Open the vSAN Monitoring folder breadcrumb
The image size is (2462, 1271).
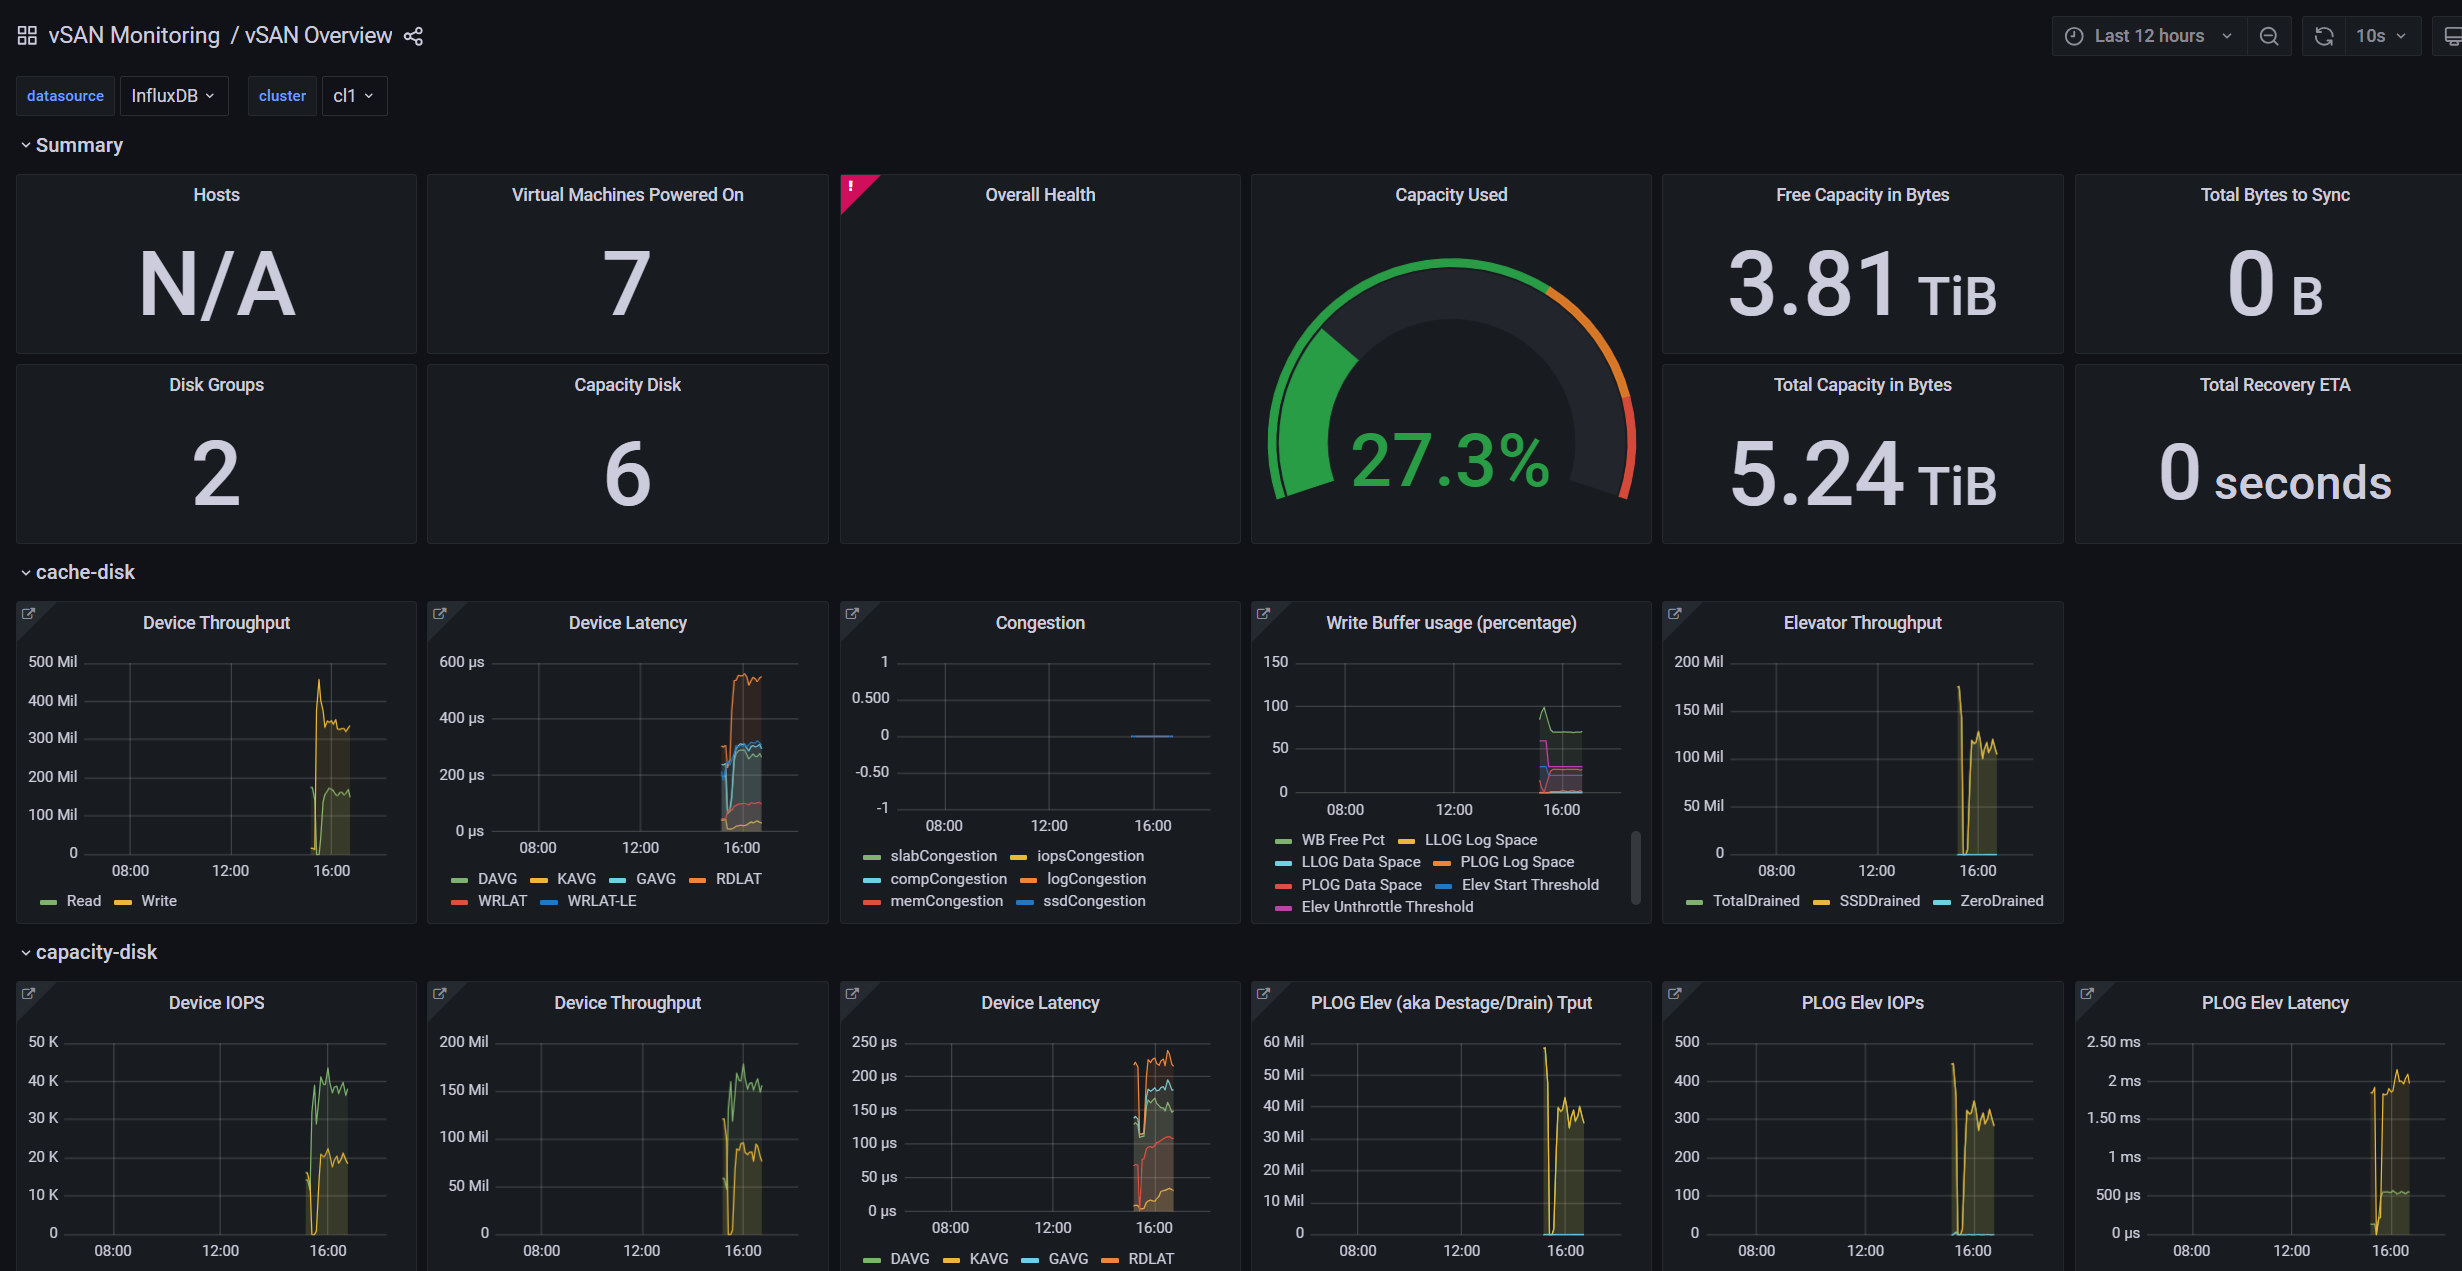[x=134, y=36]
